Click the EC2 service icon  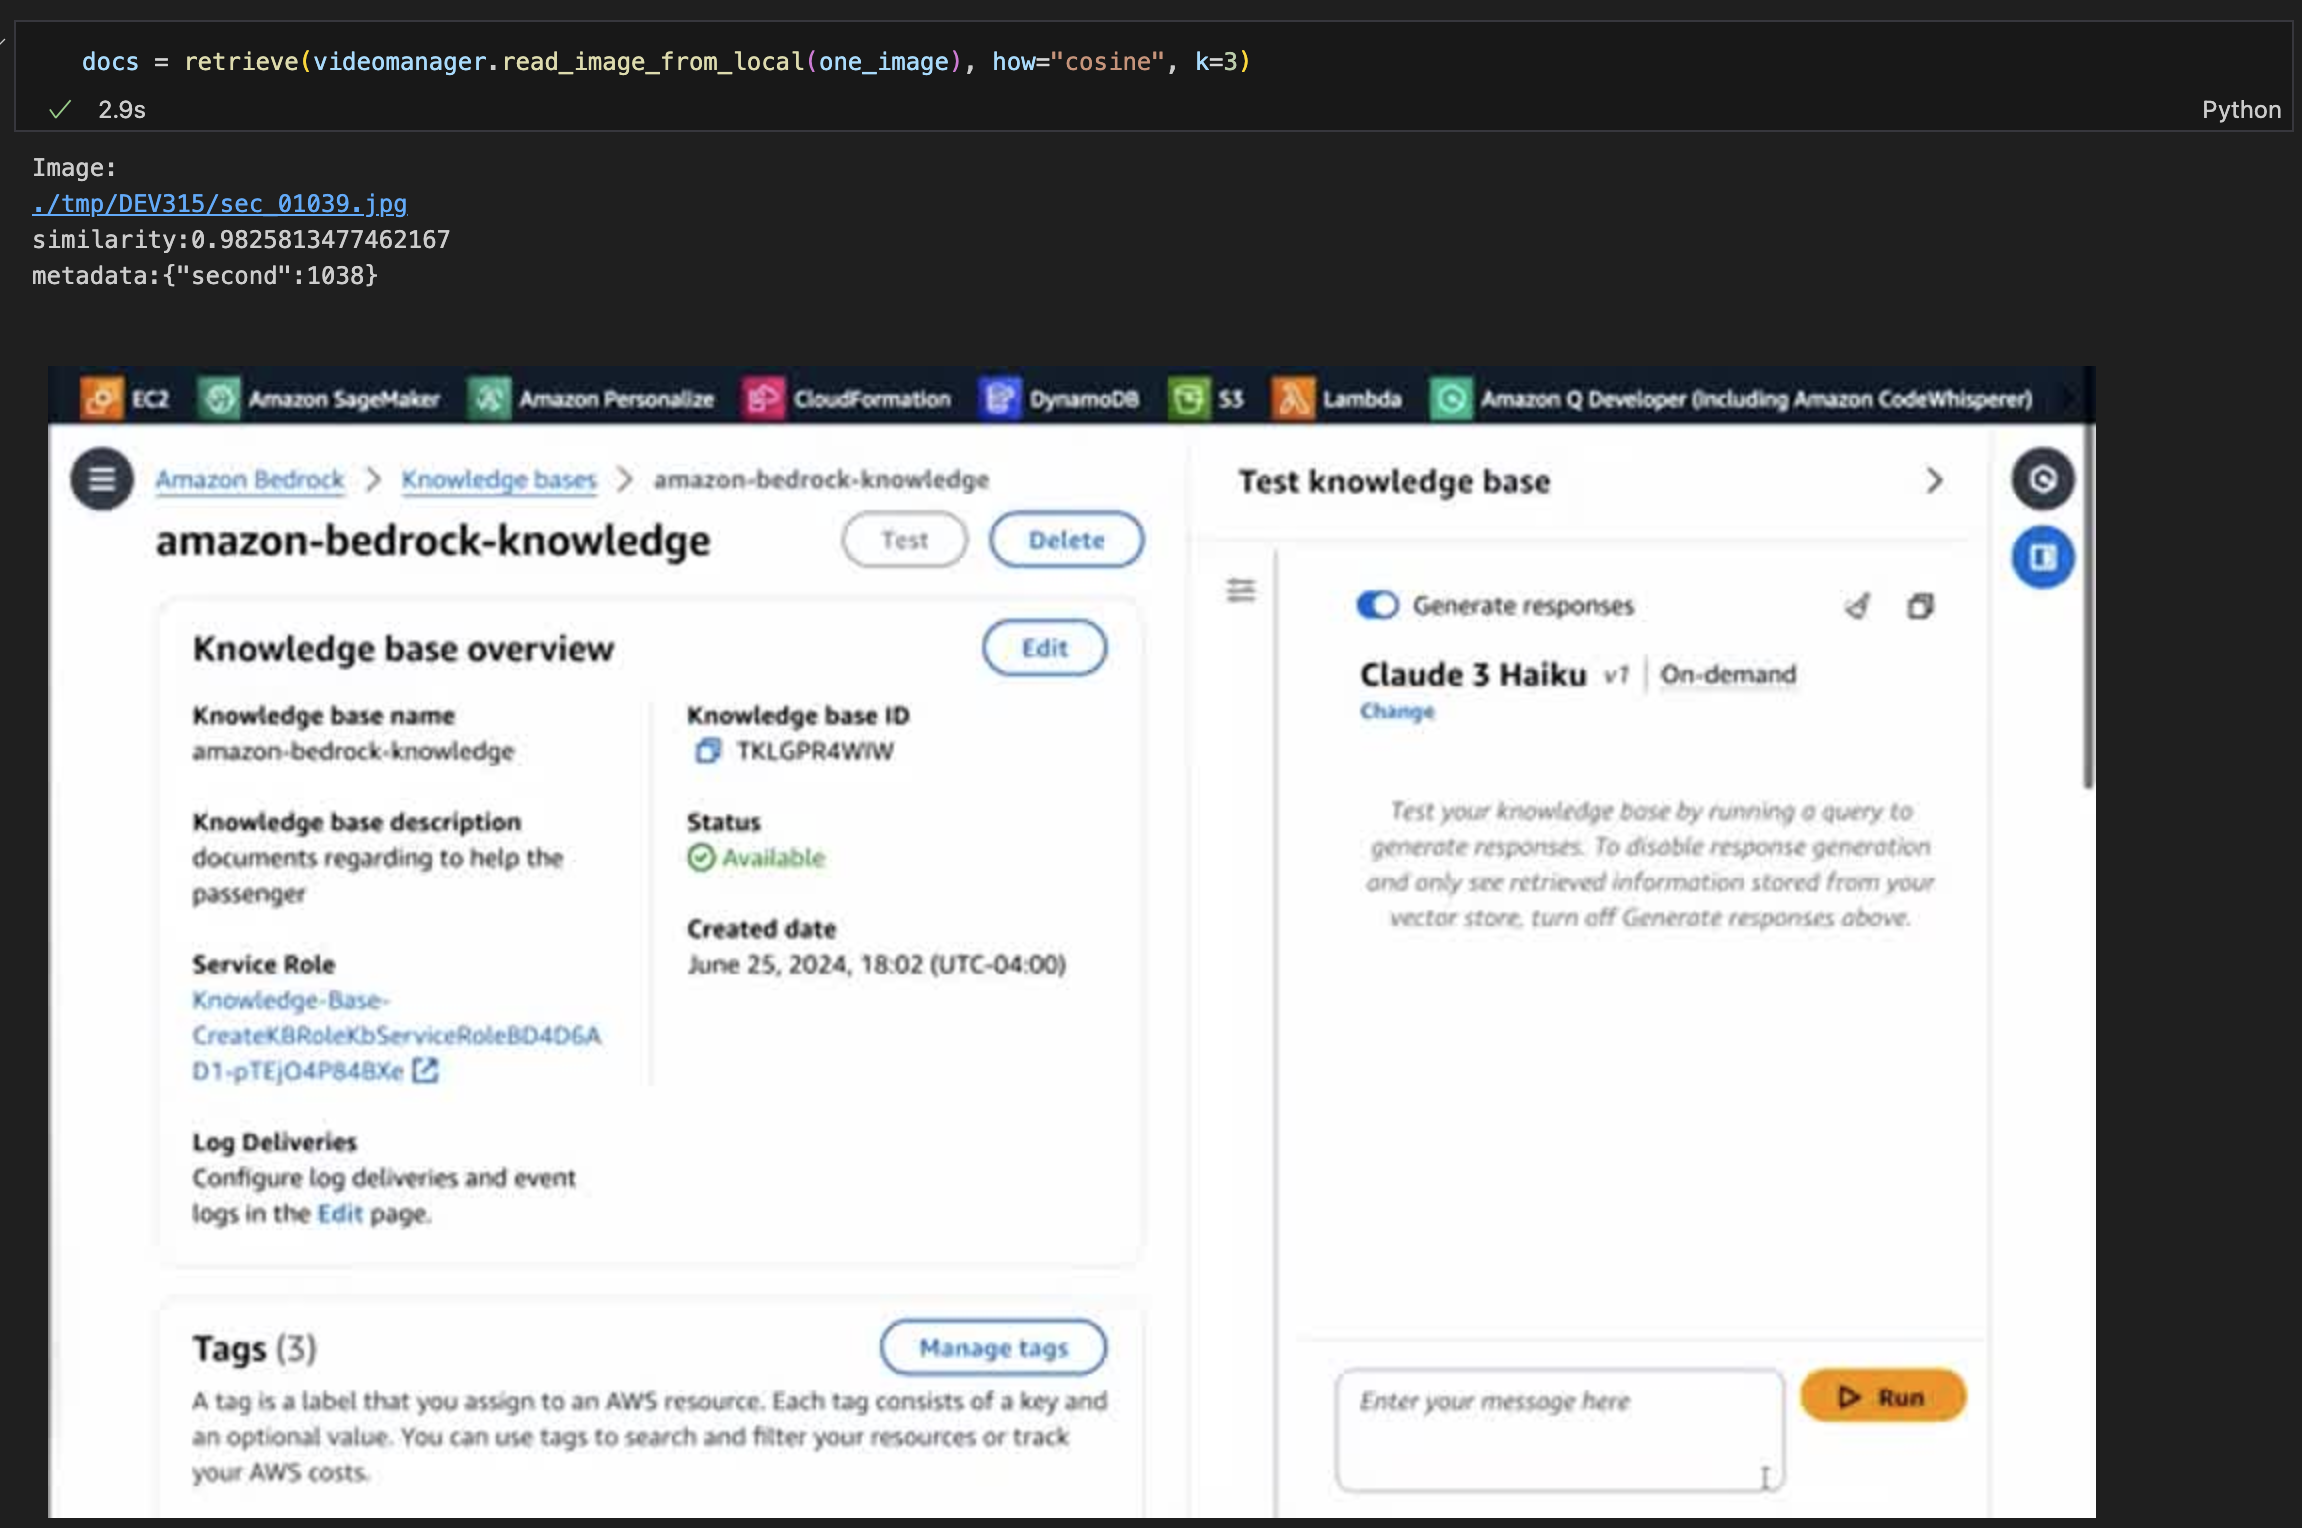point(102,399)
